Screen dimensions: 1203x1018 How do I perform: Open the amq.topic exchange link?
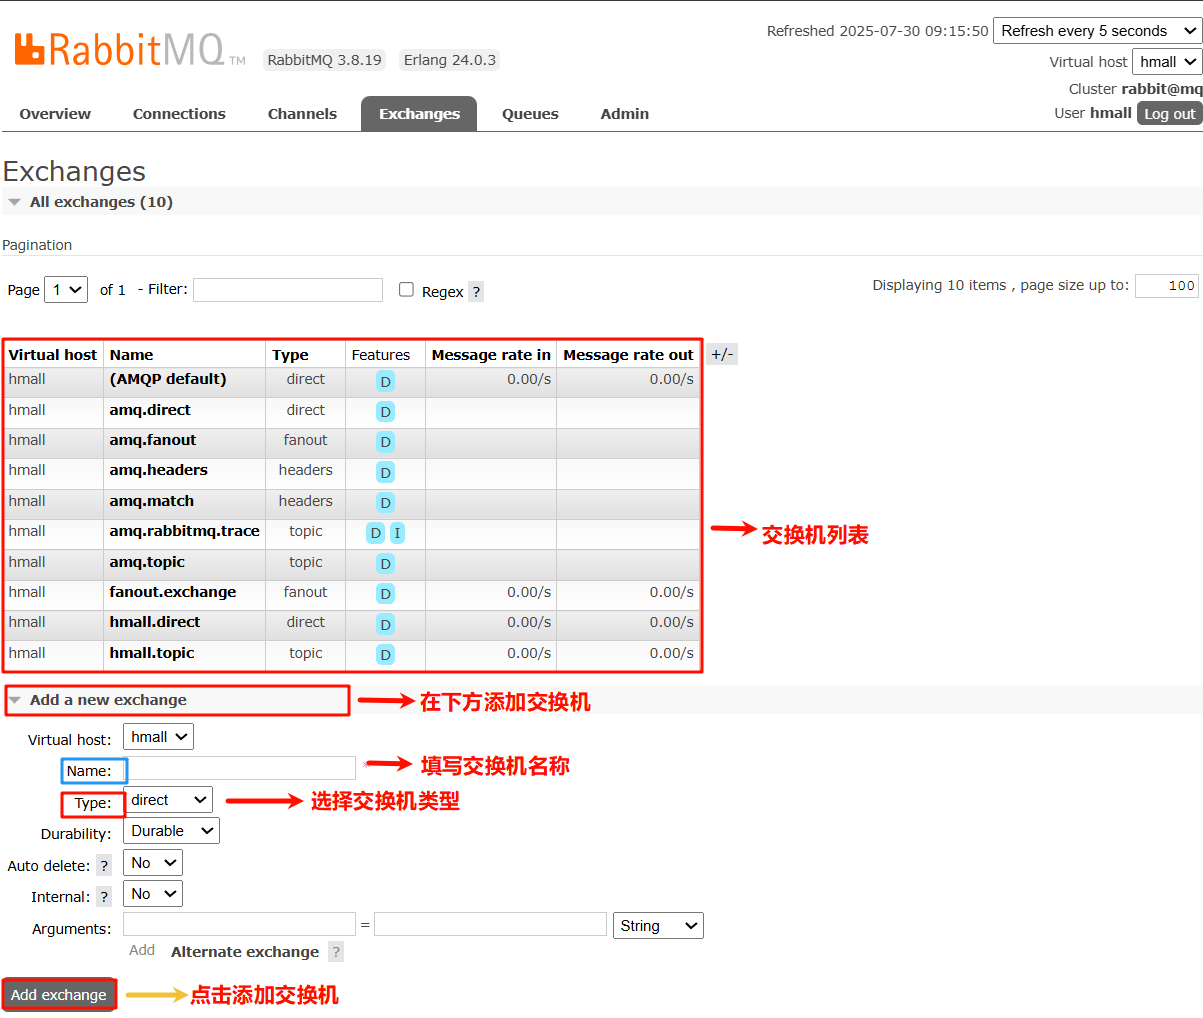(147, 562)
